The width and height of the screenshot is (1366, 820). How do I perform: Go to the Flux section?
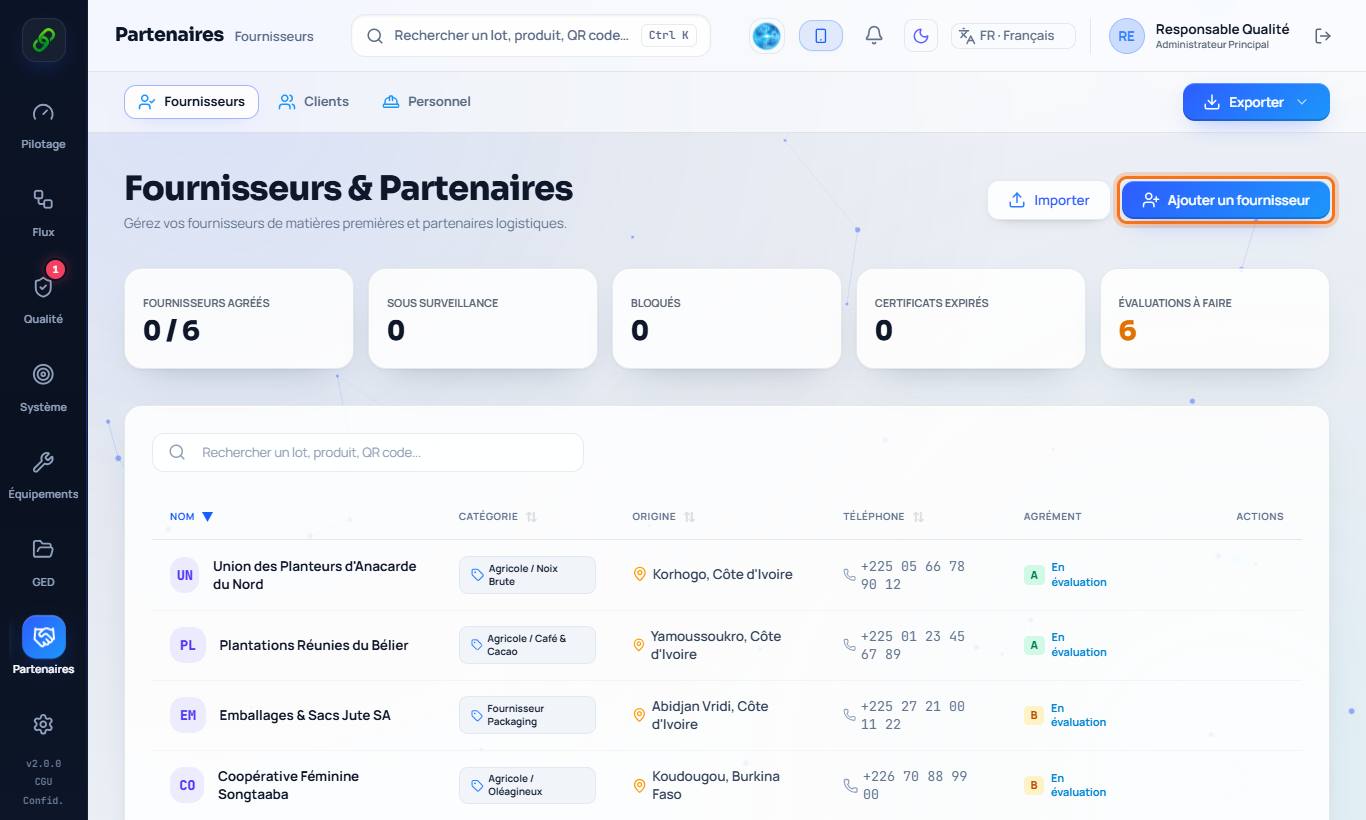tap(43, 212)
